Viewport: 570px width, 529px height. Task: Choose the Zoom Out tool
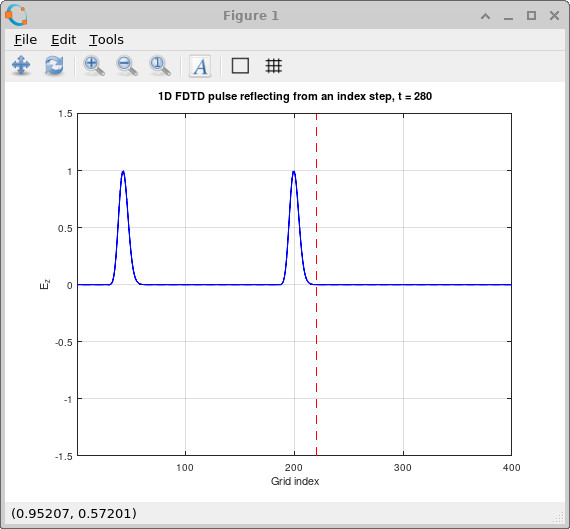127,66
